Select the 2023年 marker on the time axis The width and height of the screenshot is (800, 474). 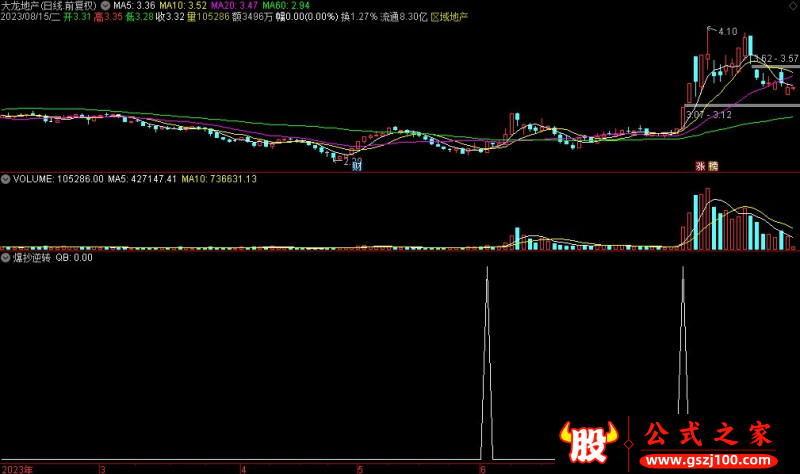coord(18,467)
